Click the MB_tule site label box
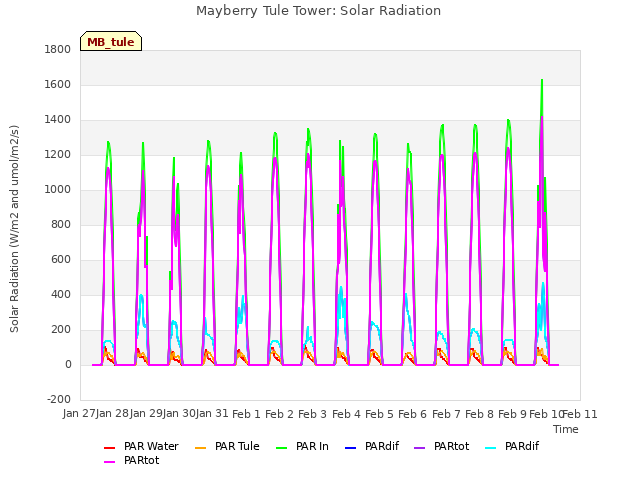Image resolution: width=640 pixels, height=480 pixels. (x=111, y=41)
